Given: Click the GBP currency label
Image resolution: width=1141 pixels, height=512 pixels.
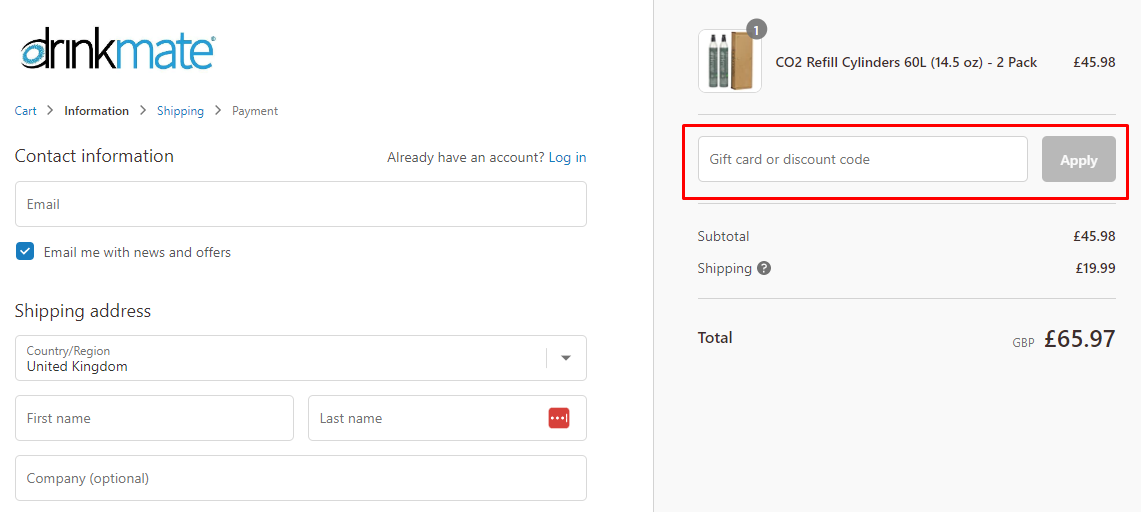Looking at the screenshot, I should tap(1023, 343).
